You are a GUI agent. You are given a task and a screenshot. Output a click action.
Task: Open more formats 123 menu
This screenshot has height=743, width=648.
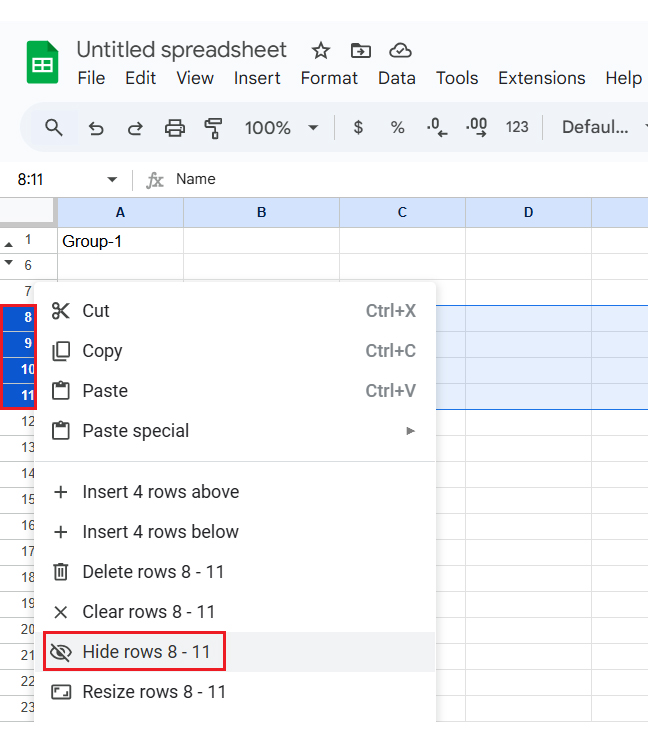(x=517, y=127)
